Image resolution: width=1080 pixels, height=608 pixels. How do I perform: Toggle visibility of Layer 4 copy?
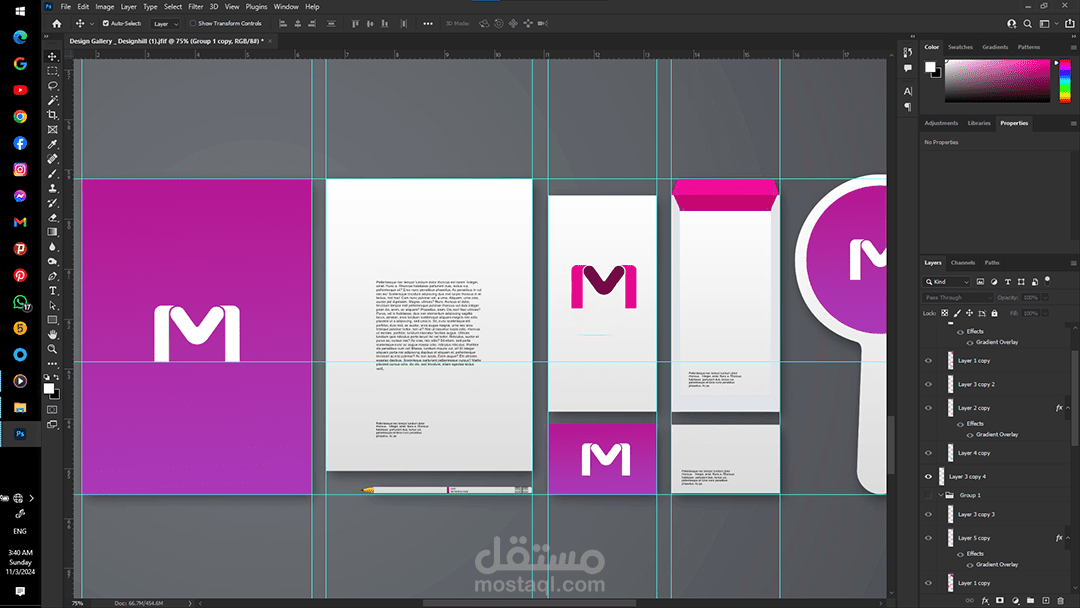[x=928, y=453]
